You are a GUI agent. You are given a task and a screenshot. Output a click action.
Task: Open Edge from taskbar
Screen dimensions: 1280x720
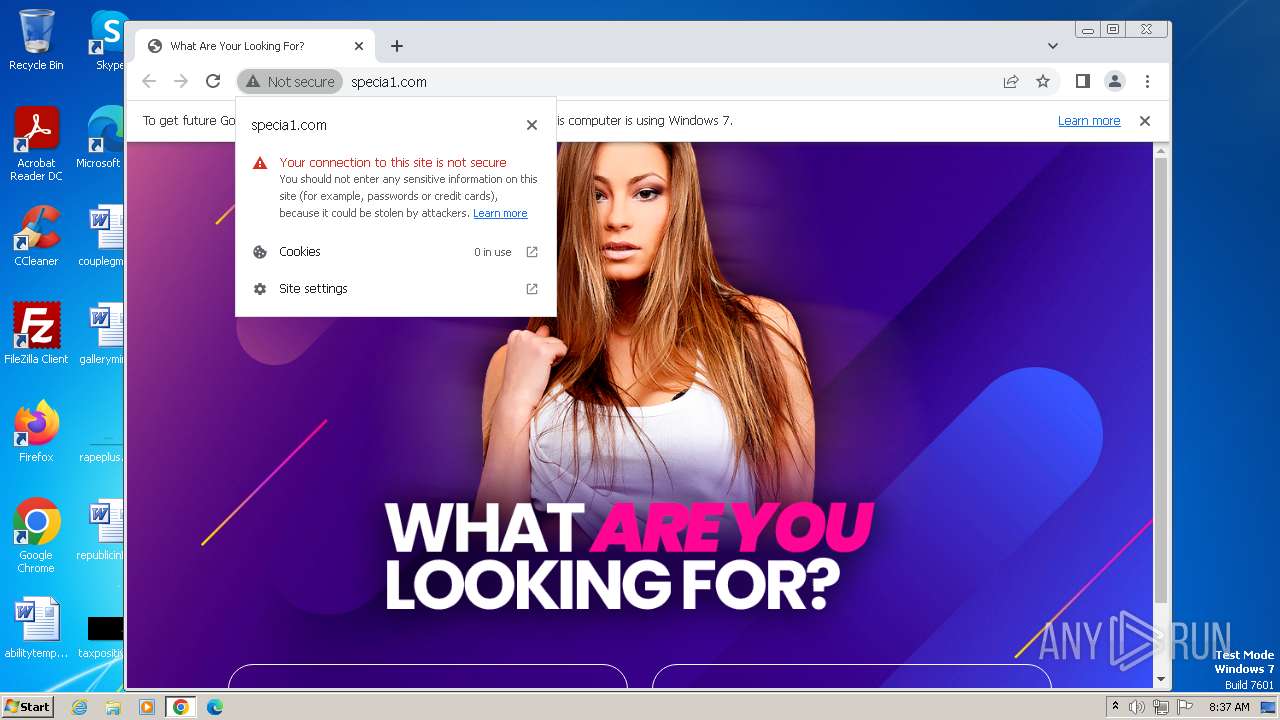[x=215, y=707]
